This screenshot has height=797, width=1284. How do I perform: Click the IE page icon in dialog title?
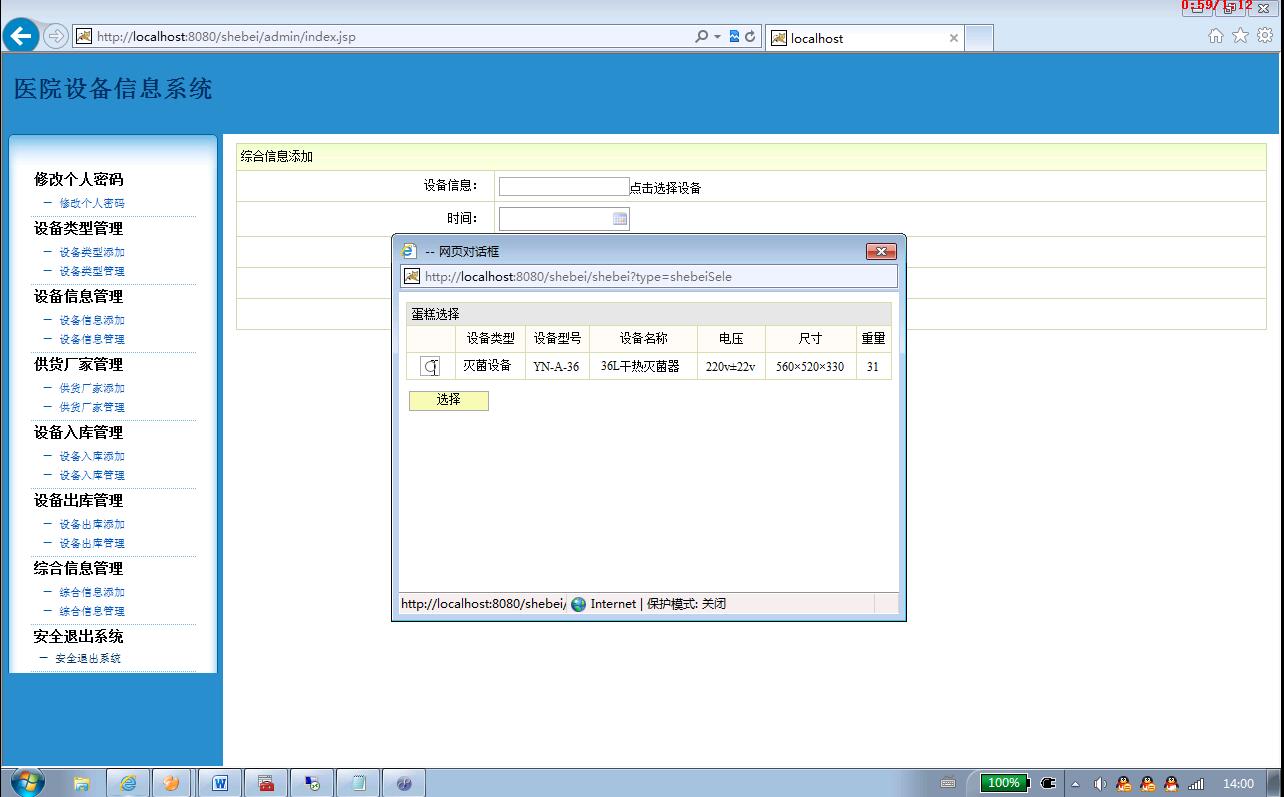(409, 251)
